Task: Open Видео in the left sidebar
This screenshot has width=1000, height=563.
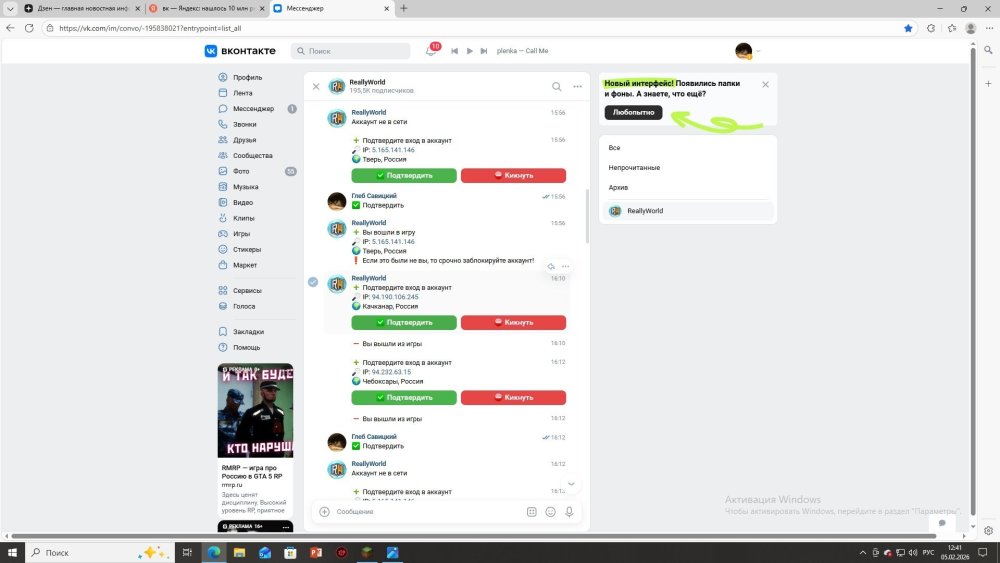Action: click(x=243, y=203)
